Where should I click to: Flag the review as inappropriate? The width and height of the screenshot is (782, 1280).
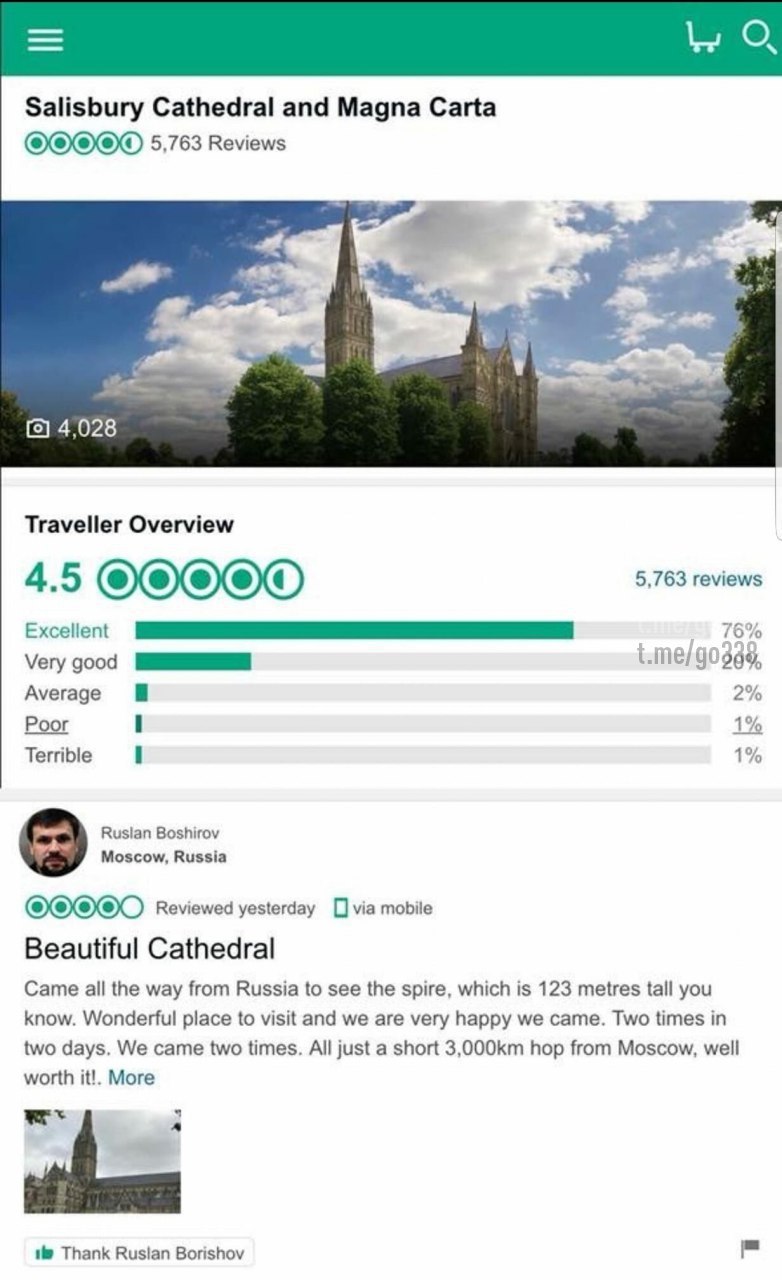coord(749,1248)
